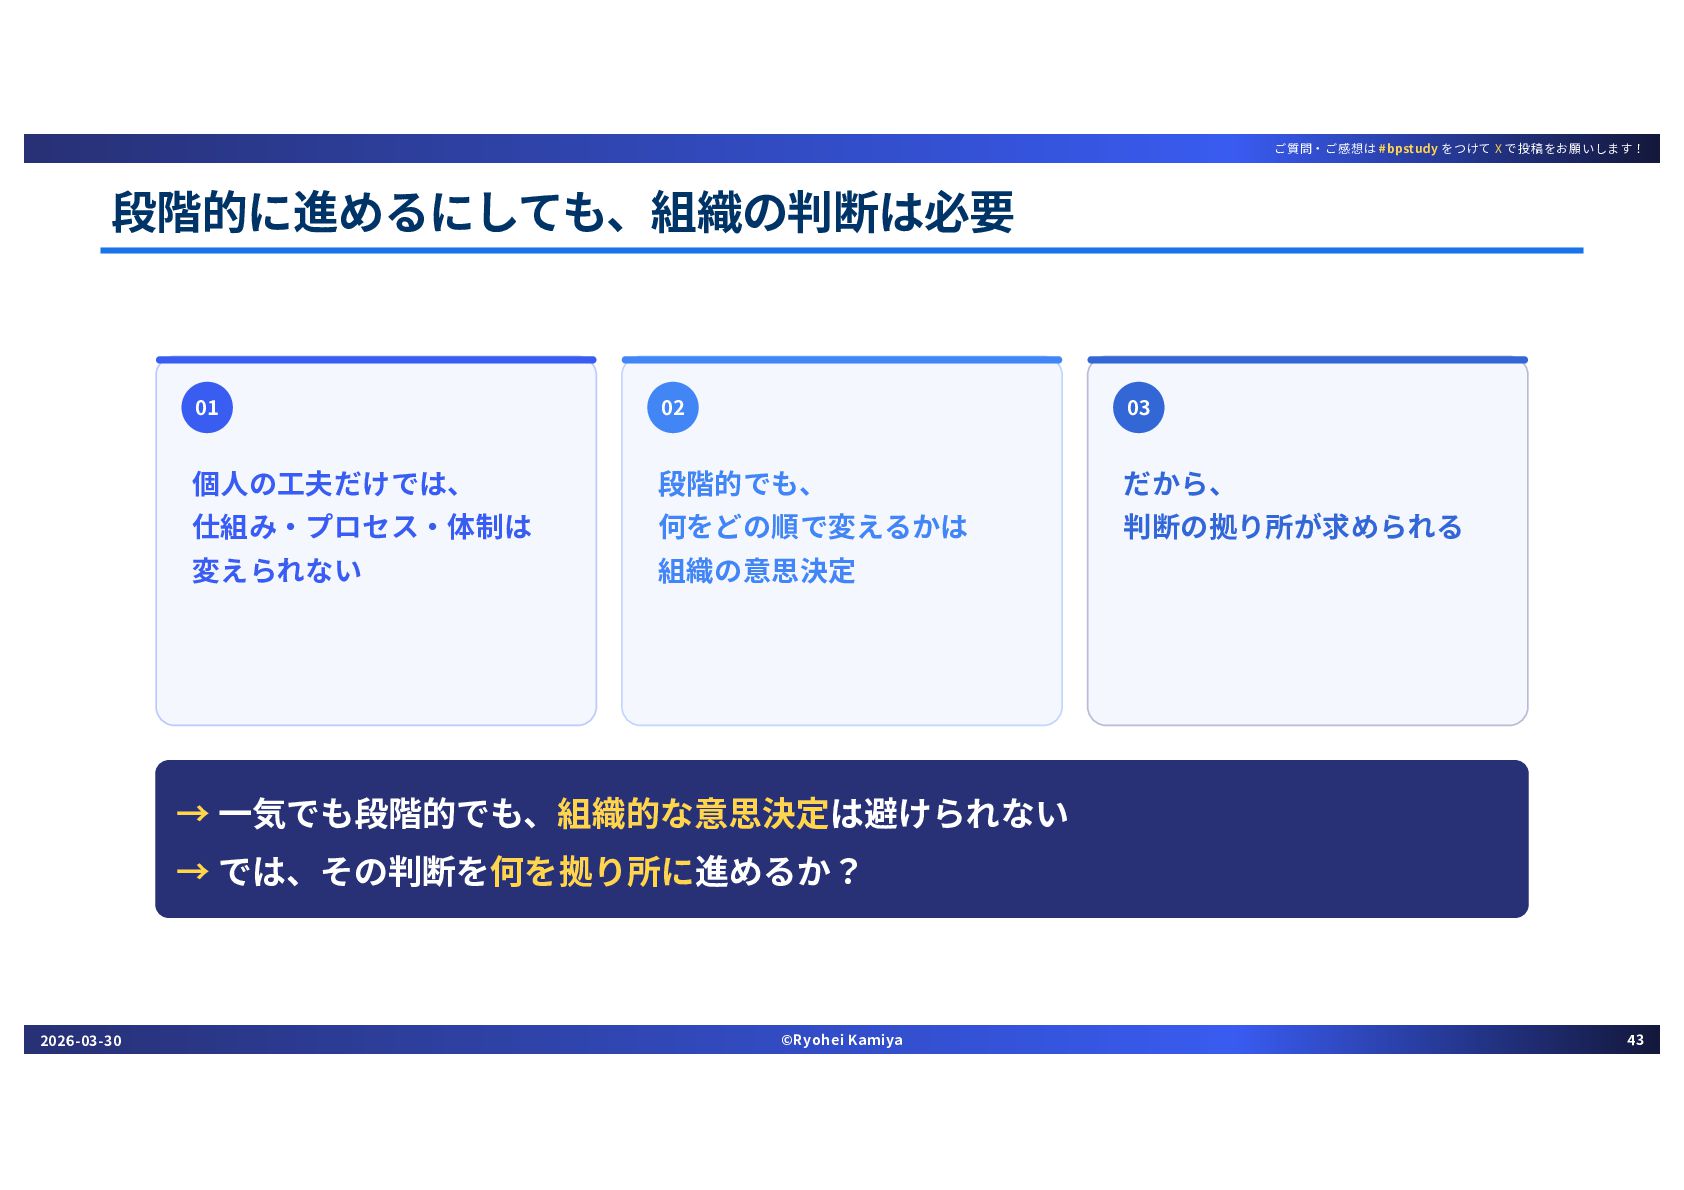Image resolution: width=1684 pixels, height=1190 pixels.
Task: Click text 仕組み・プロセス・体制は
Action: click(x=362, y=527)
